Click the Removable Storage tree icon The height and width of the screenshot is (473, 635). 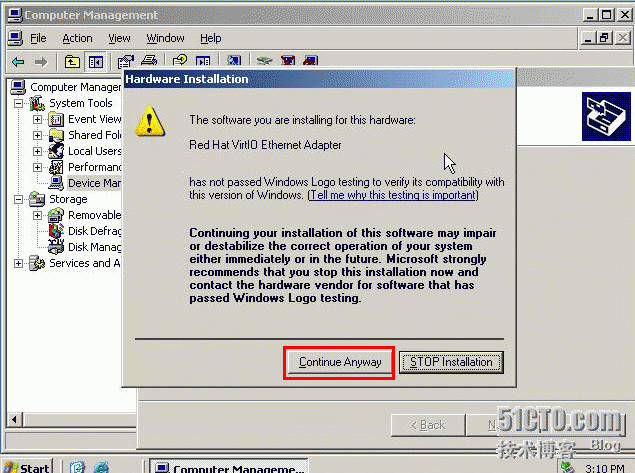[x=56, y=215]
